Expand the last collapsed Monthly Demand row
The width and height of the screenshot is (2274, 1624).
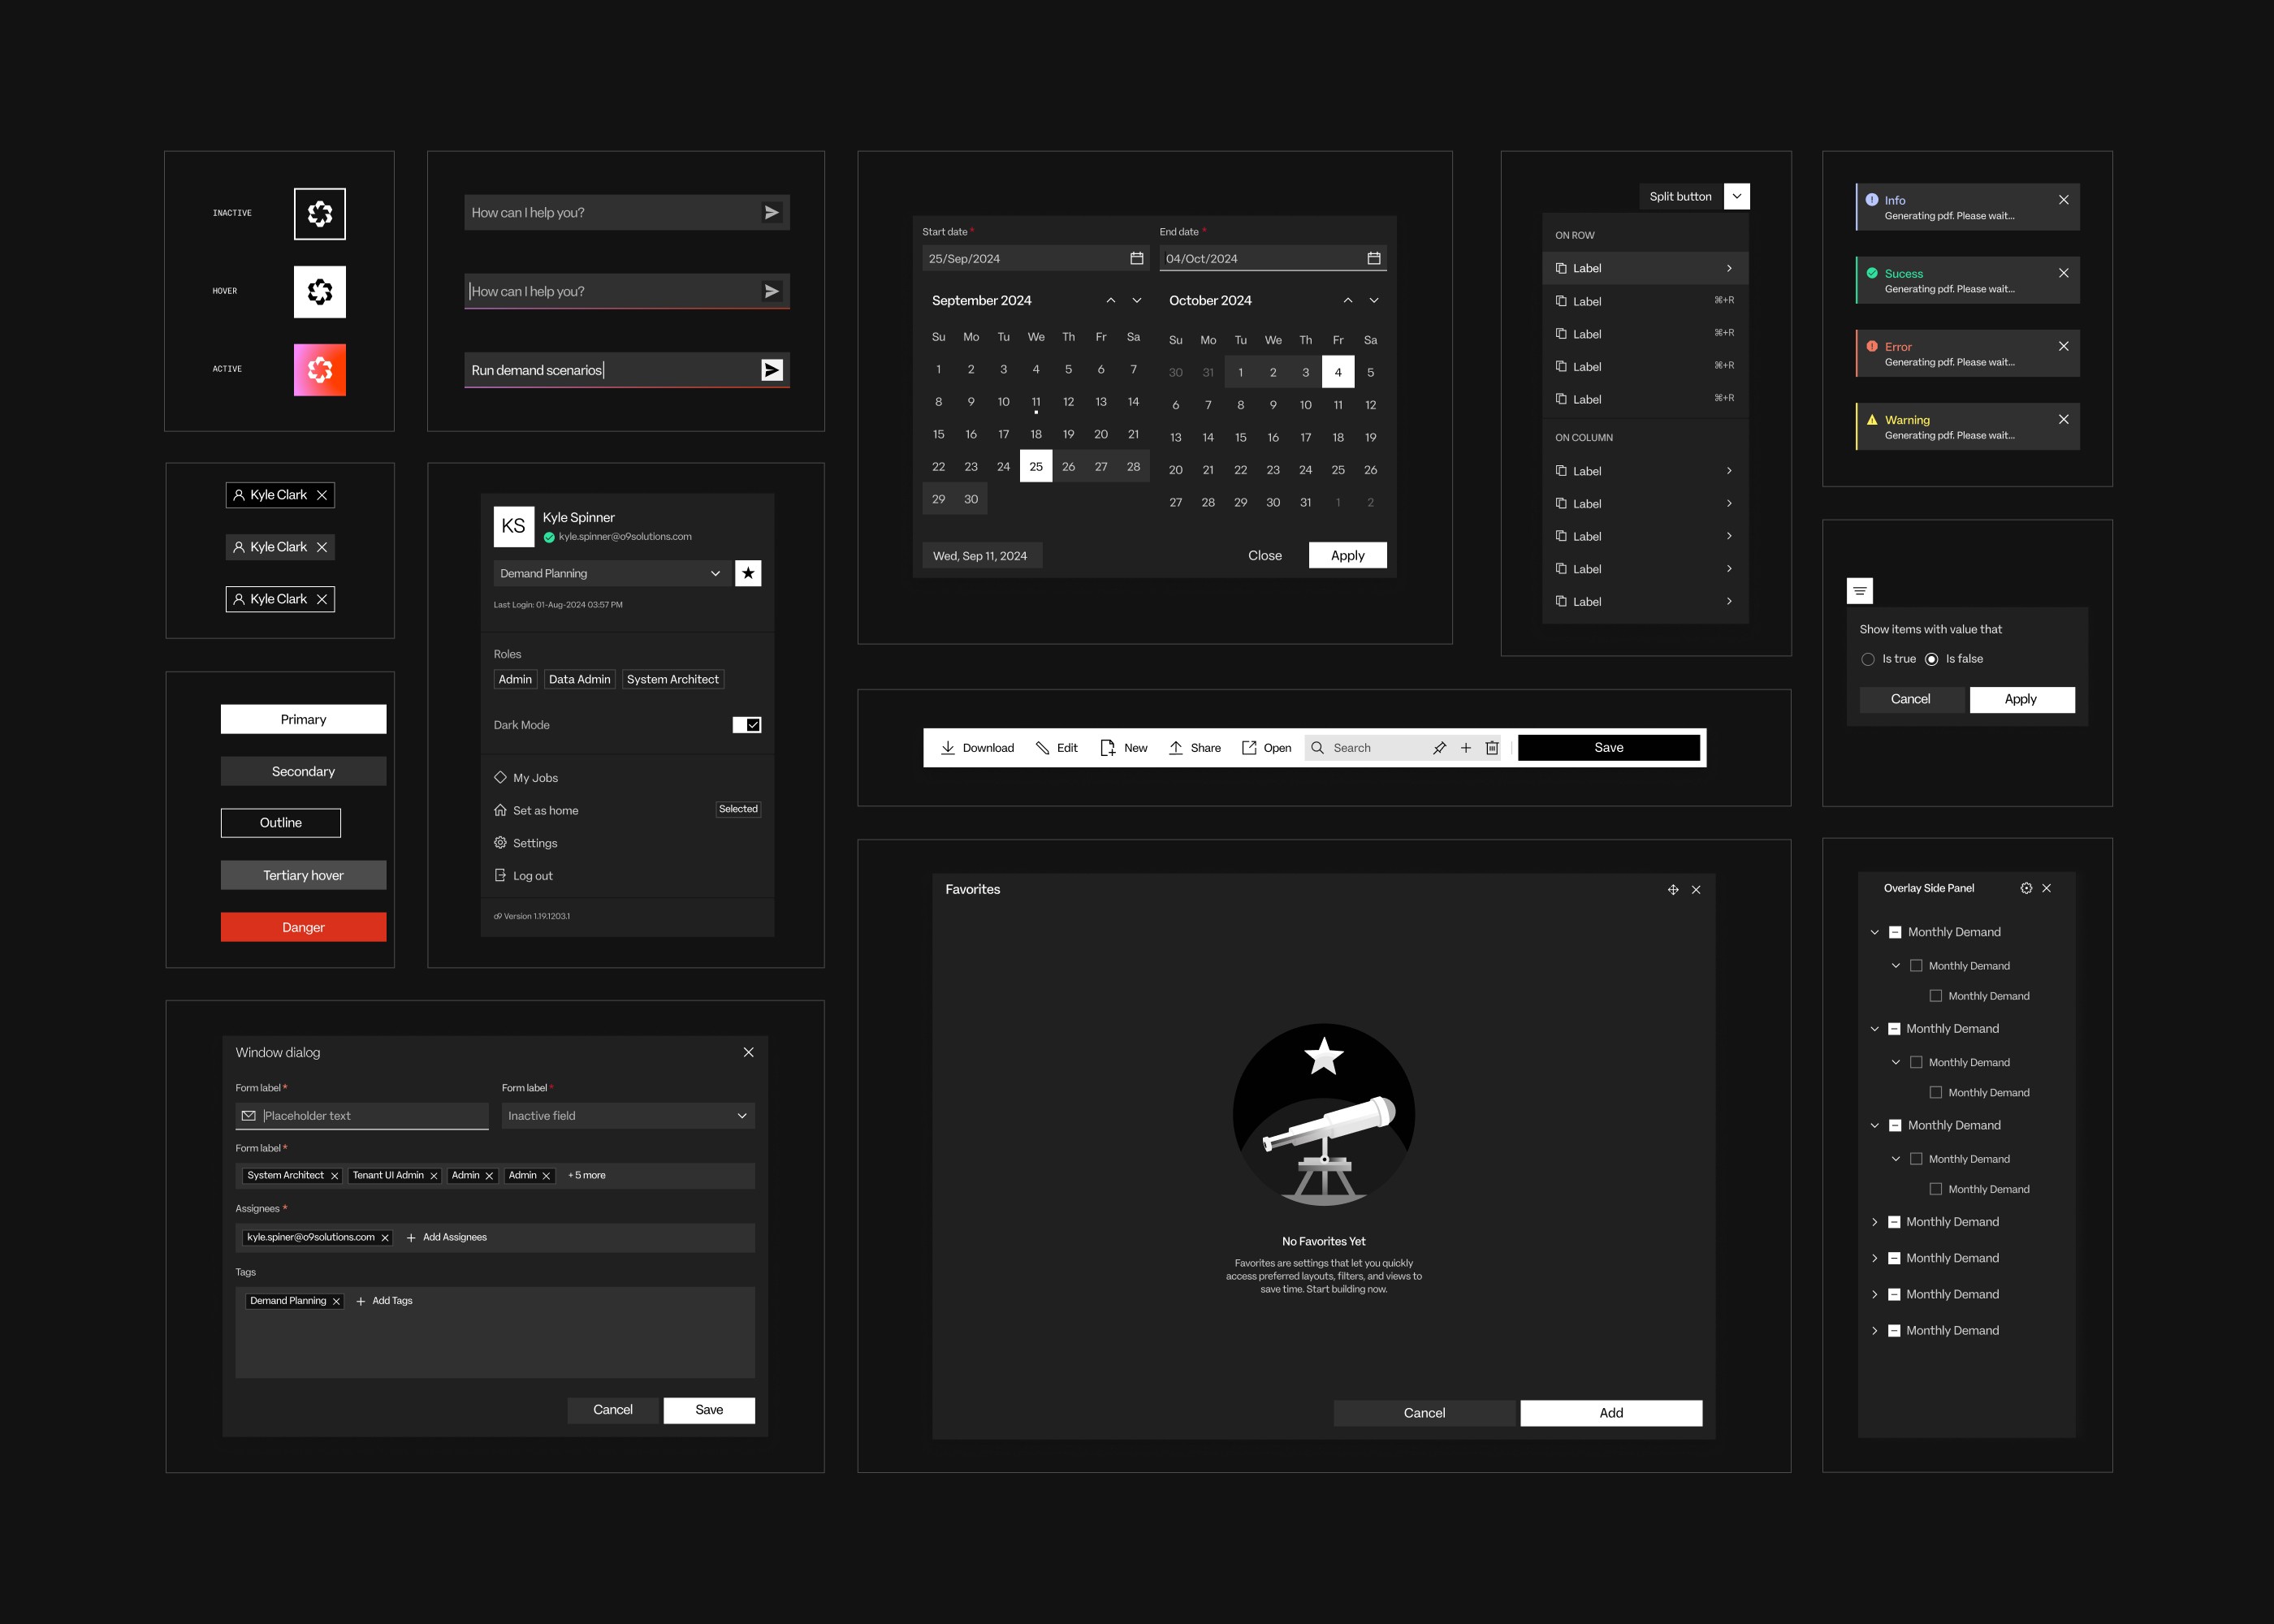[x=1875, y=1331]
